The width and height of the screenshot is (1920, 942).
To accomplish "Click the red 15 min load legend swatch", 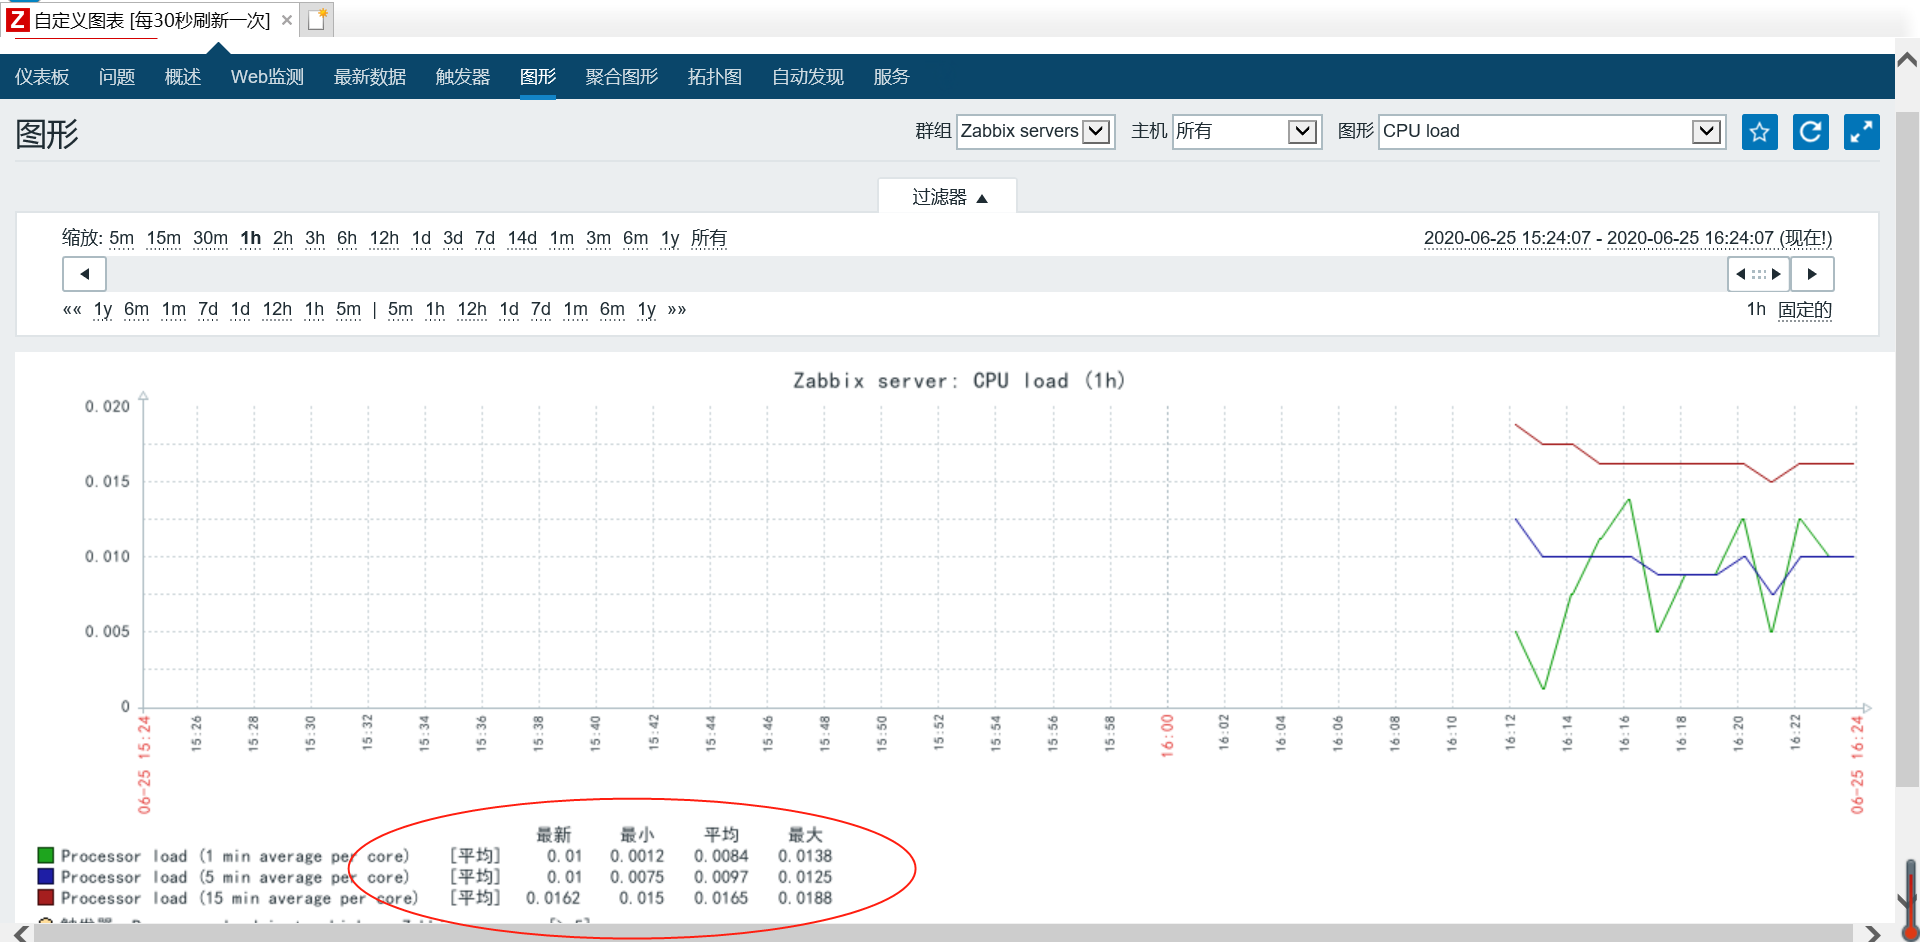I will 45,897.
